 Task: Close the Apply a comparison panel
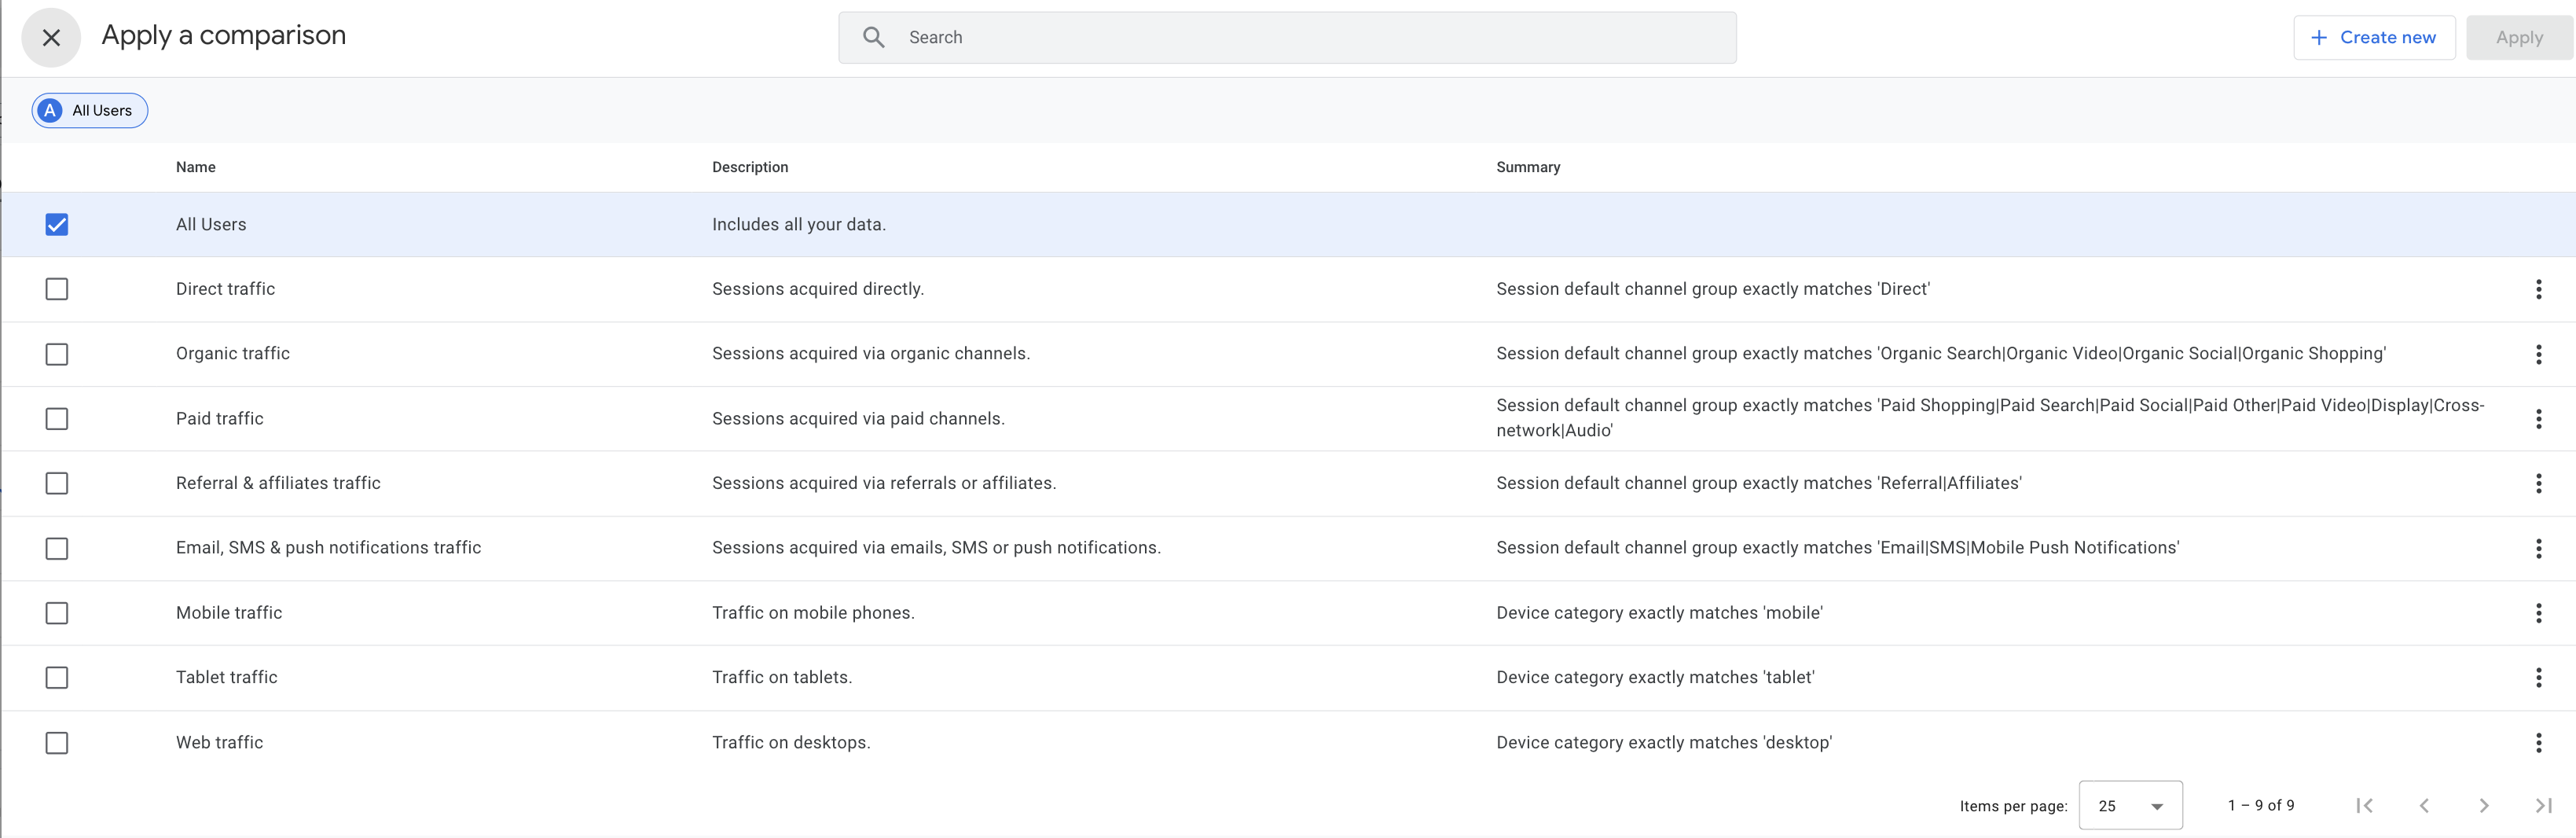pyautogui.click(x=51, y=38)
